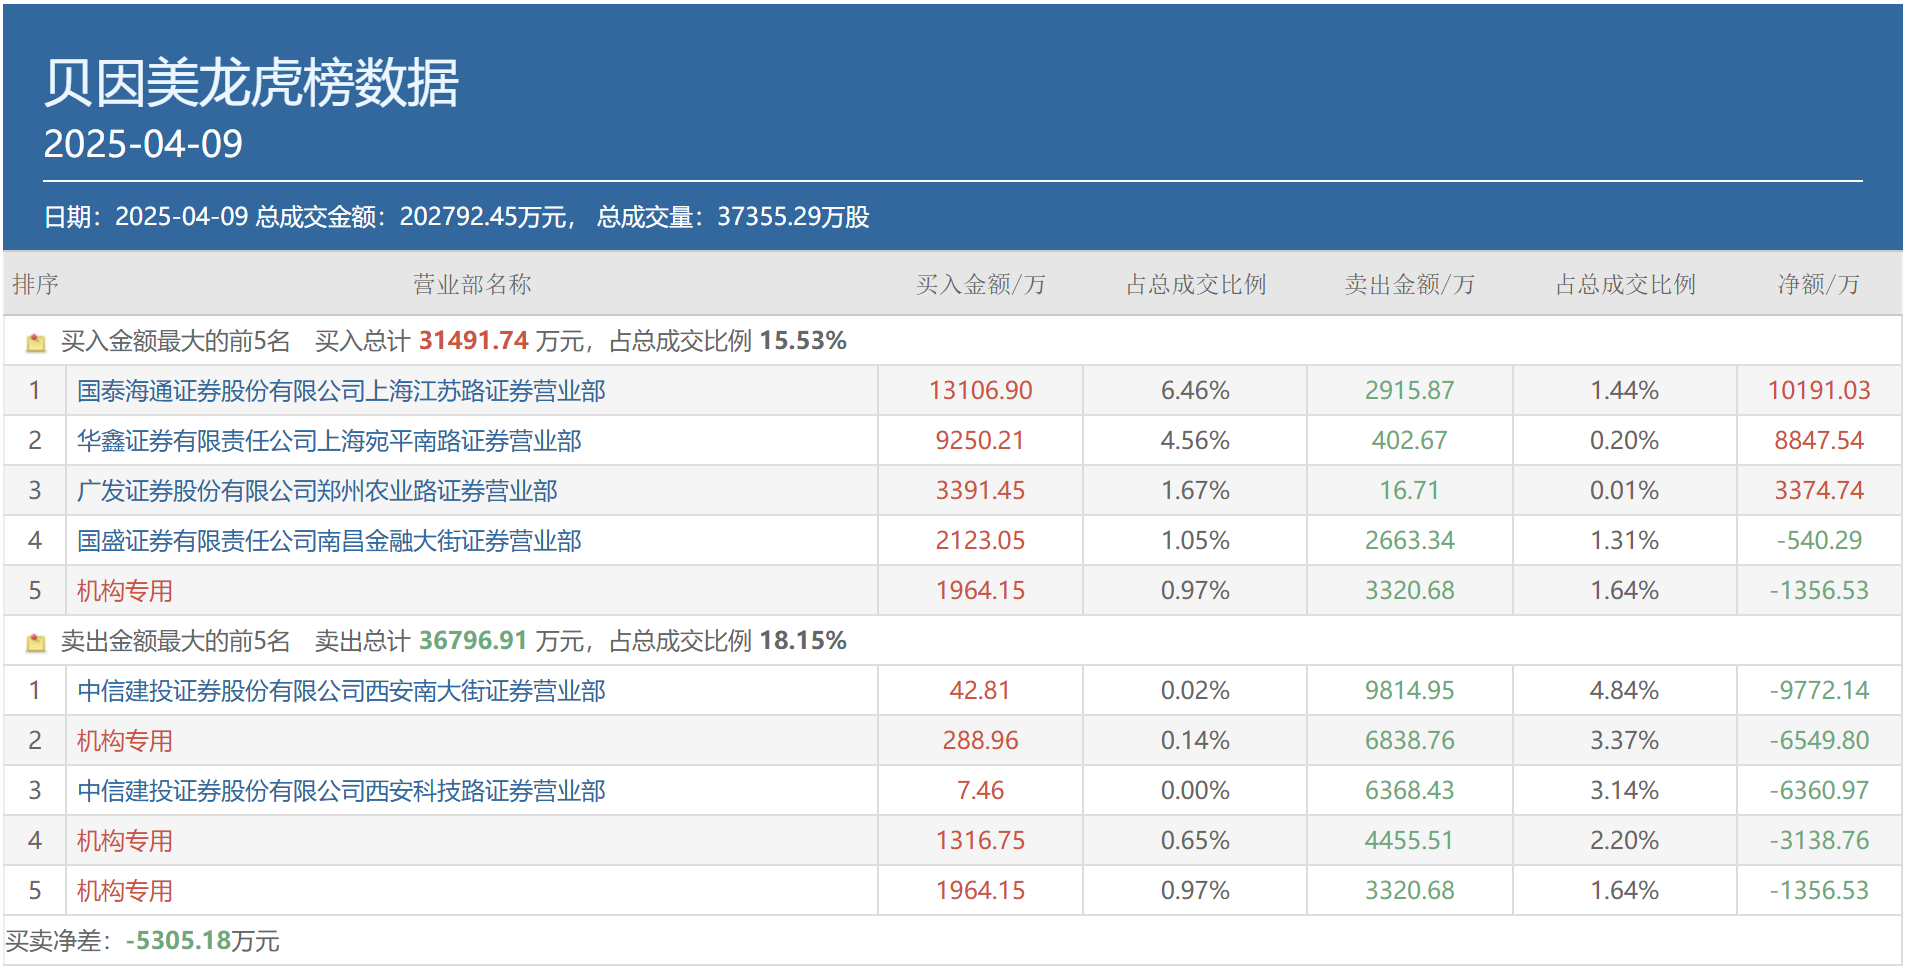Click the buy total 31491.74 figure

(x=473, y=341)
